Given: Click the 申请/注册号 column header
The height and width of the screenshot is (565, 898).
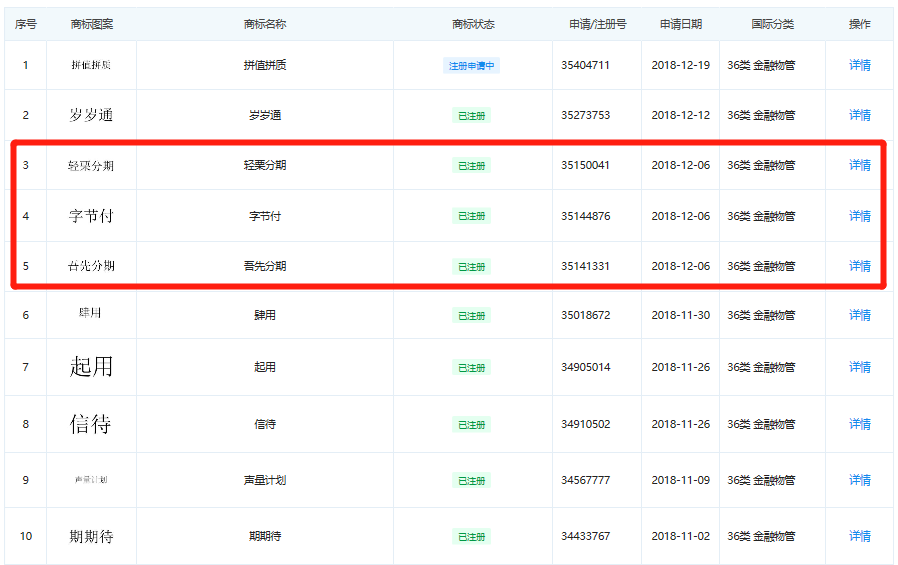Looking at the screenshot, I should tap(597, 24).
